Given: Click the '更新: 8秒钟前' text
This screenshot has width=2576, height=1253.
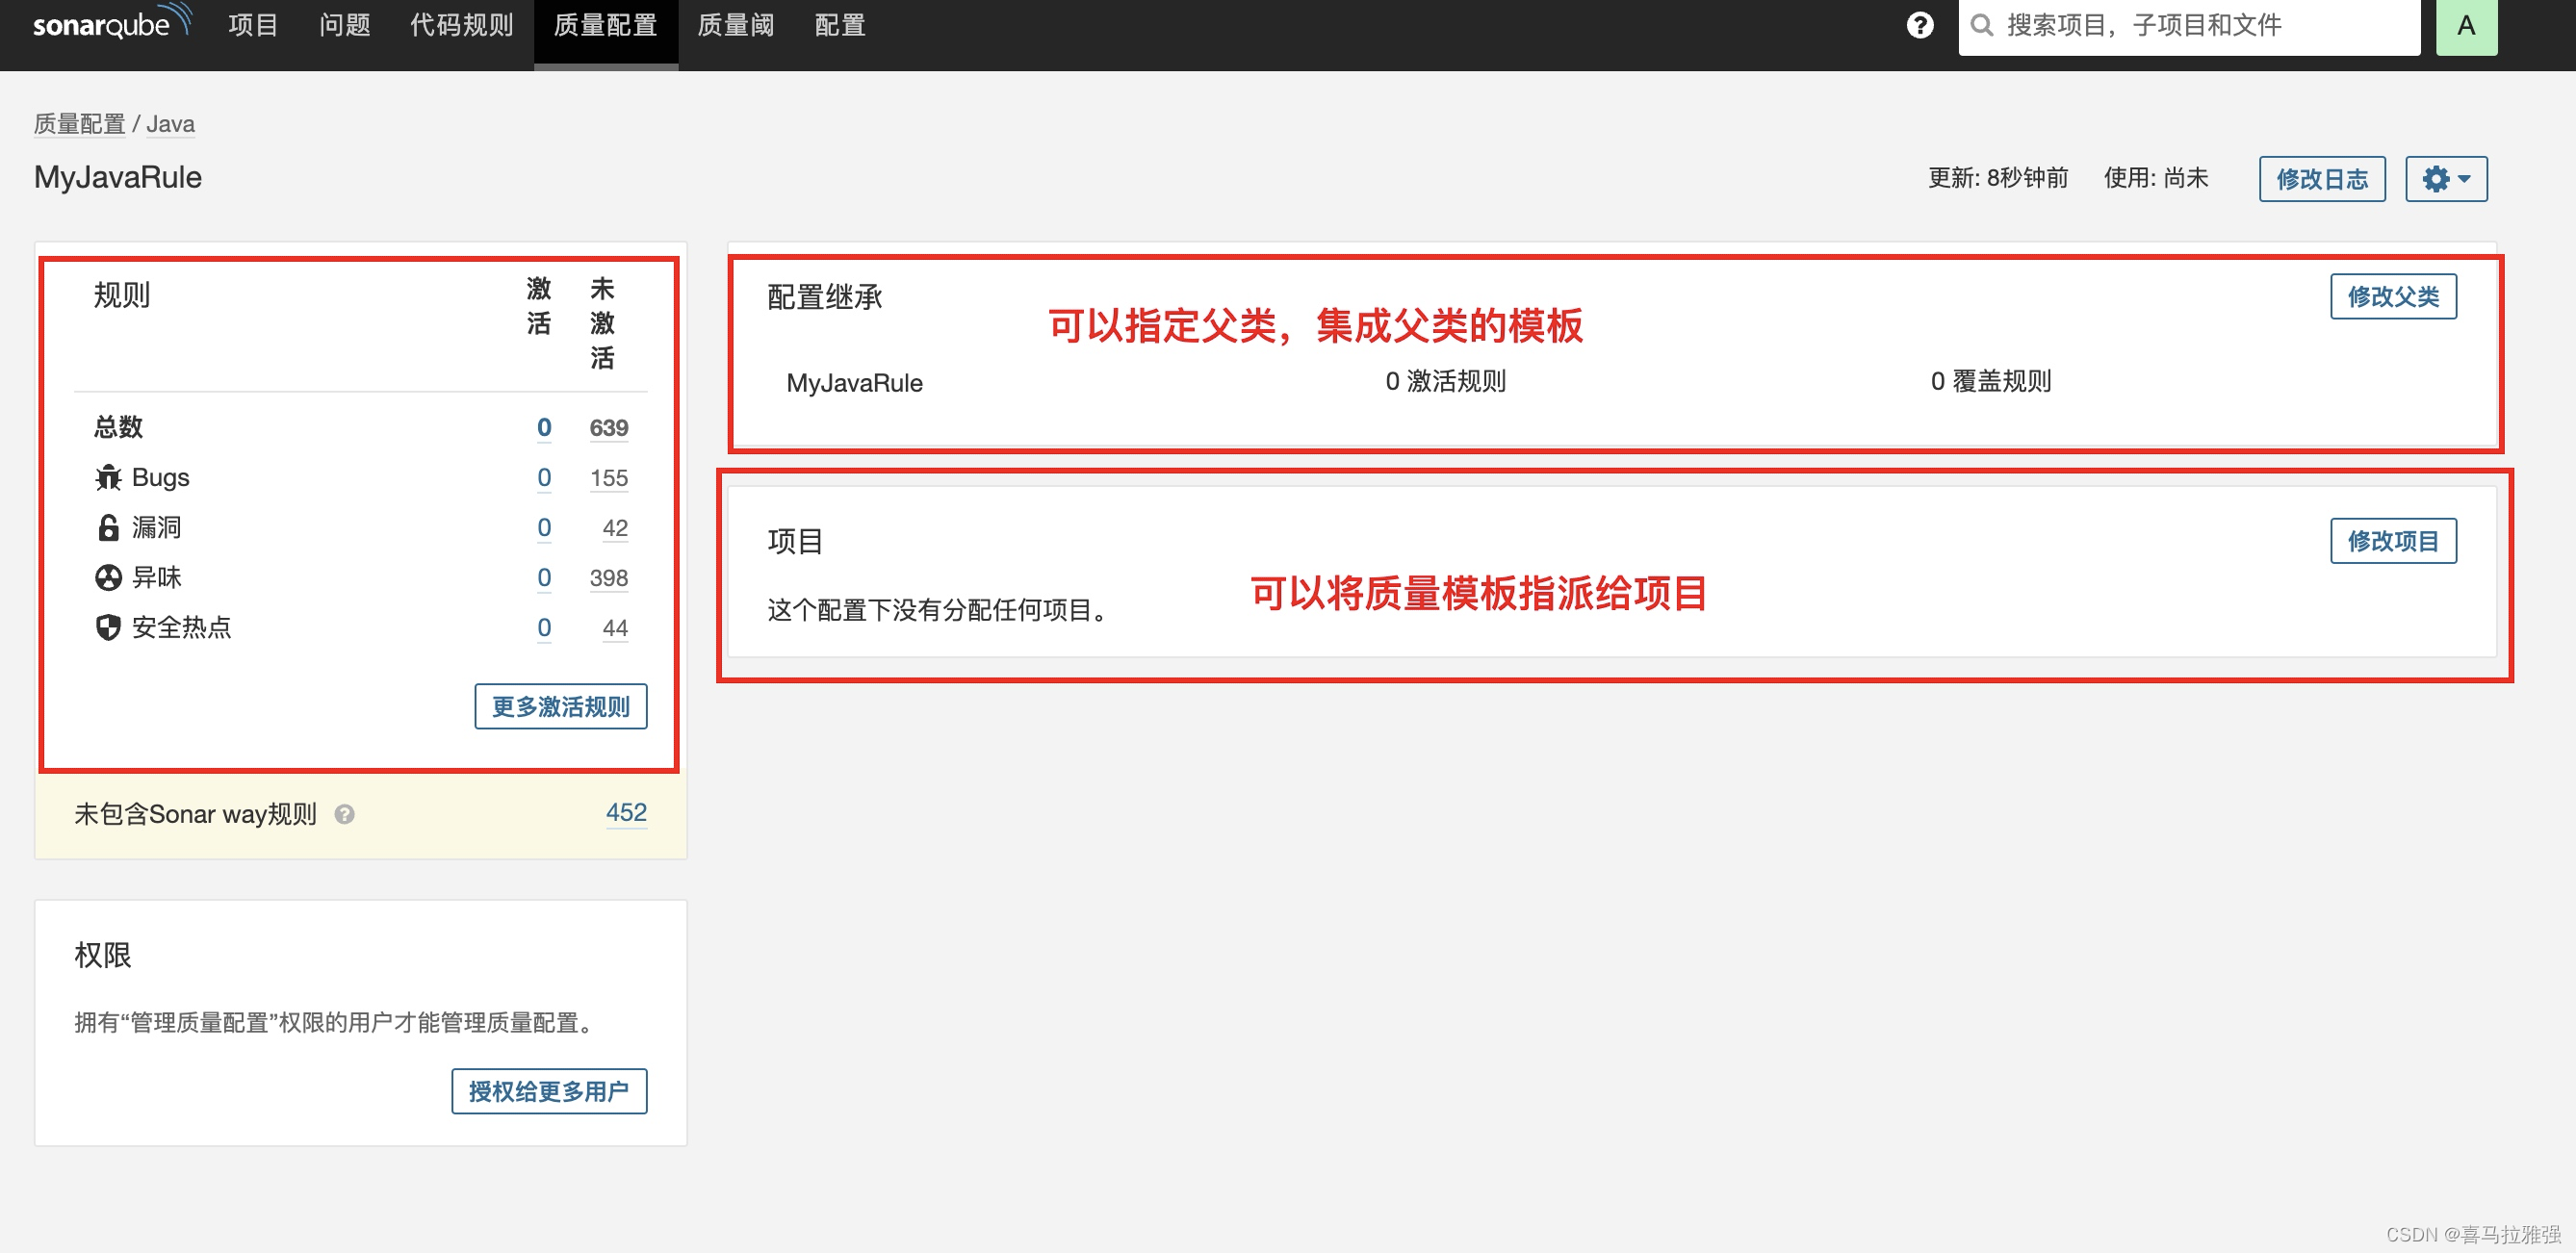Looking at the screenshot, I should [1997, 178].
